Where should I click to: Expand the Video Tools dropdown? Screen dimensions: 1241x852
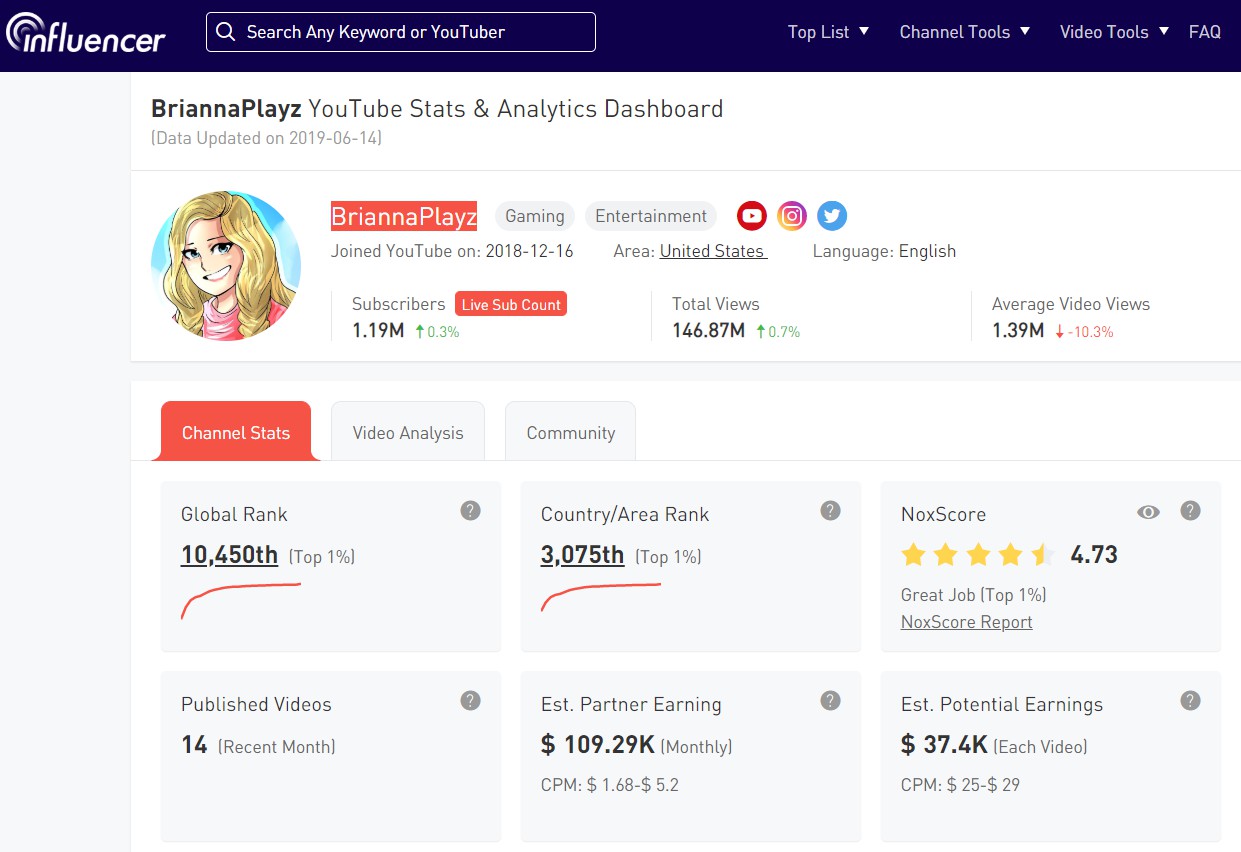coord(1114,32)
